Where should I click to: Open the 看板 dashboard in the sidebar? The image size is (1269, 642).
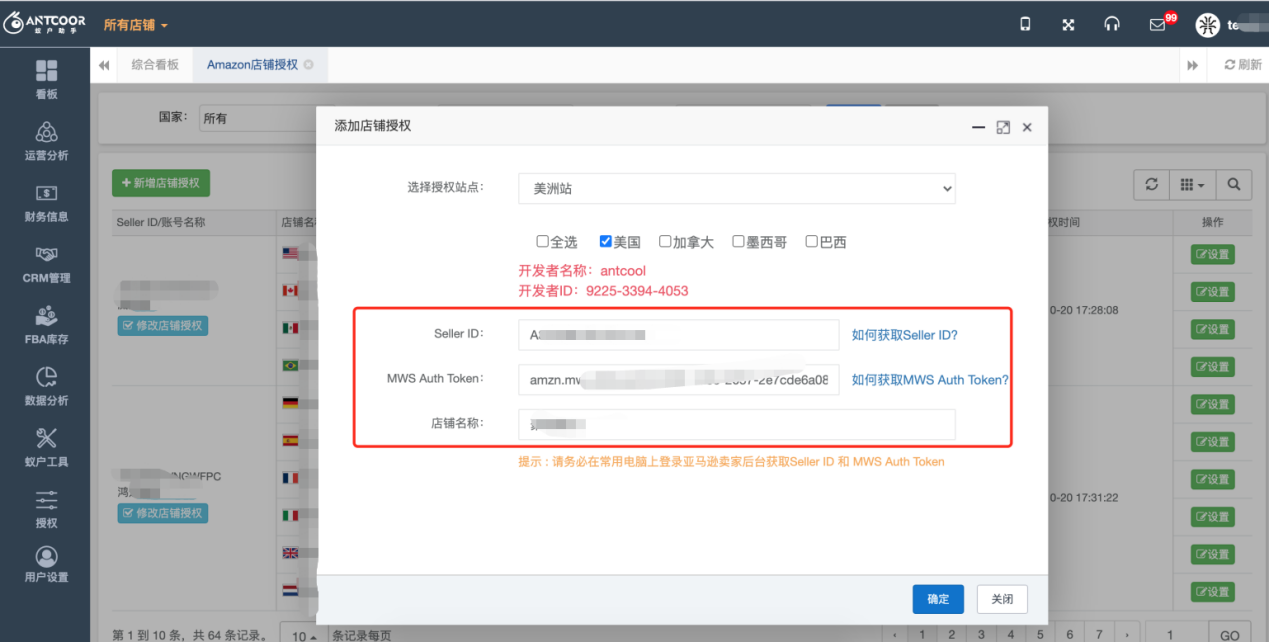pyautogui.click(x=46, y=79)
